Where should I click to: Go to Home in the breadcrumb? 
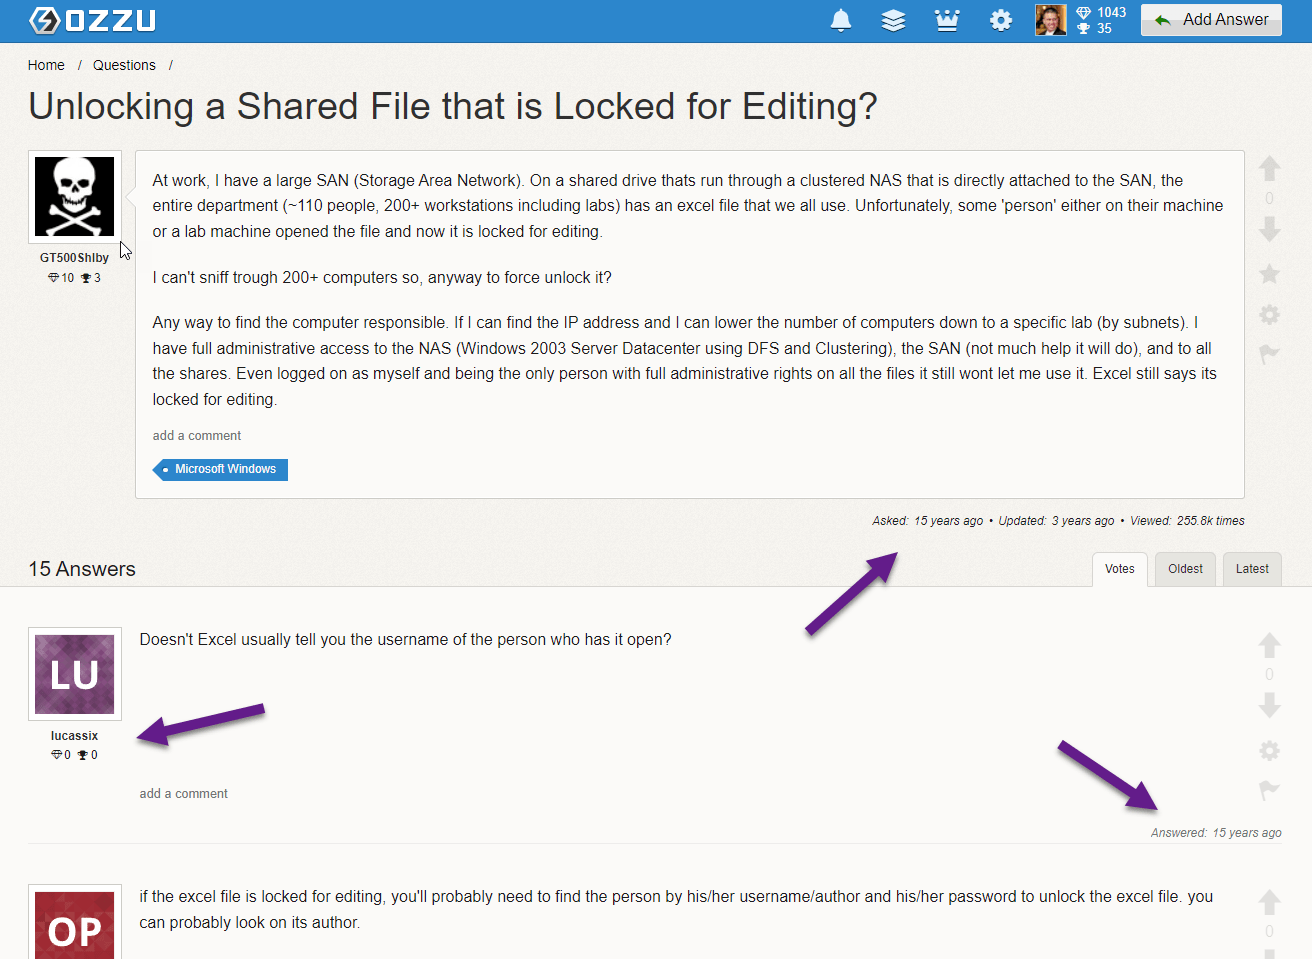click(46, 65)
